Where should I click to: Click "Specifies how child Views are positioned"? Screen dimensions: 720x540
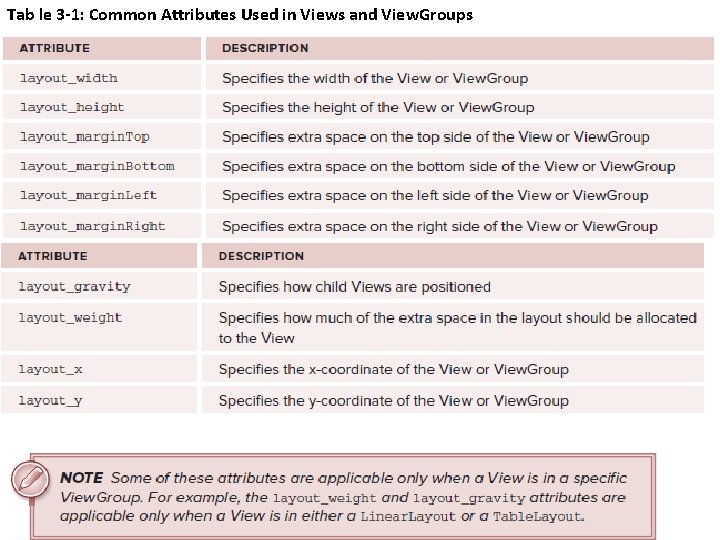tap(354, 287)
